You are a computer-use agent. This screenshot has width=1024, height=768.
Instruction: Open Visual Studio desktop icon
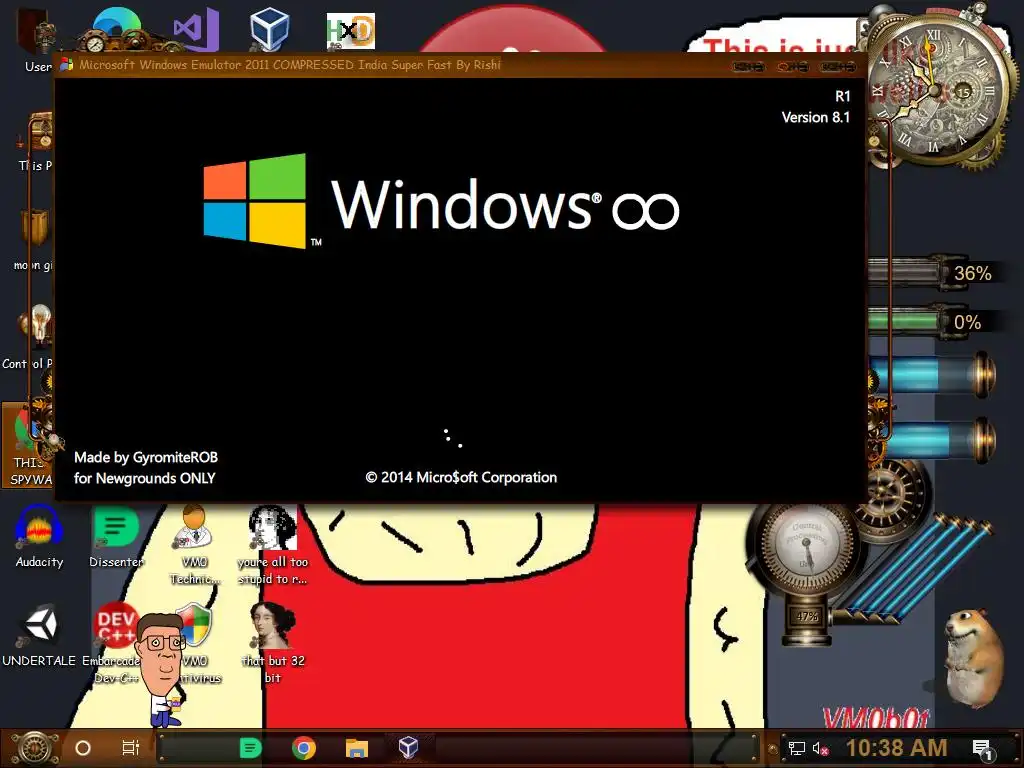(x=196, y=30)
